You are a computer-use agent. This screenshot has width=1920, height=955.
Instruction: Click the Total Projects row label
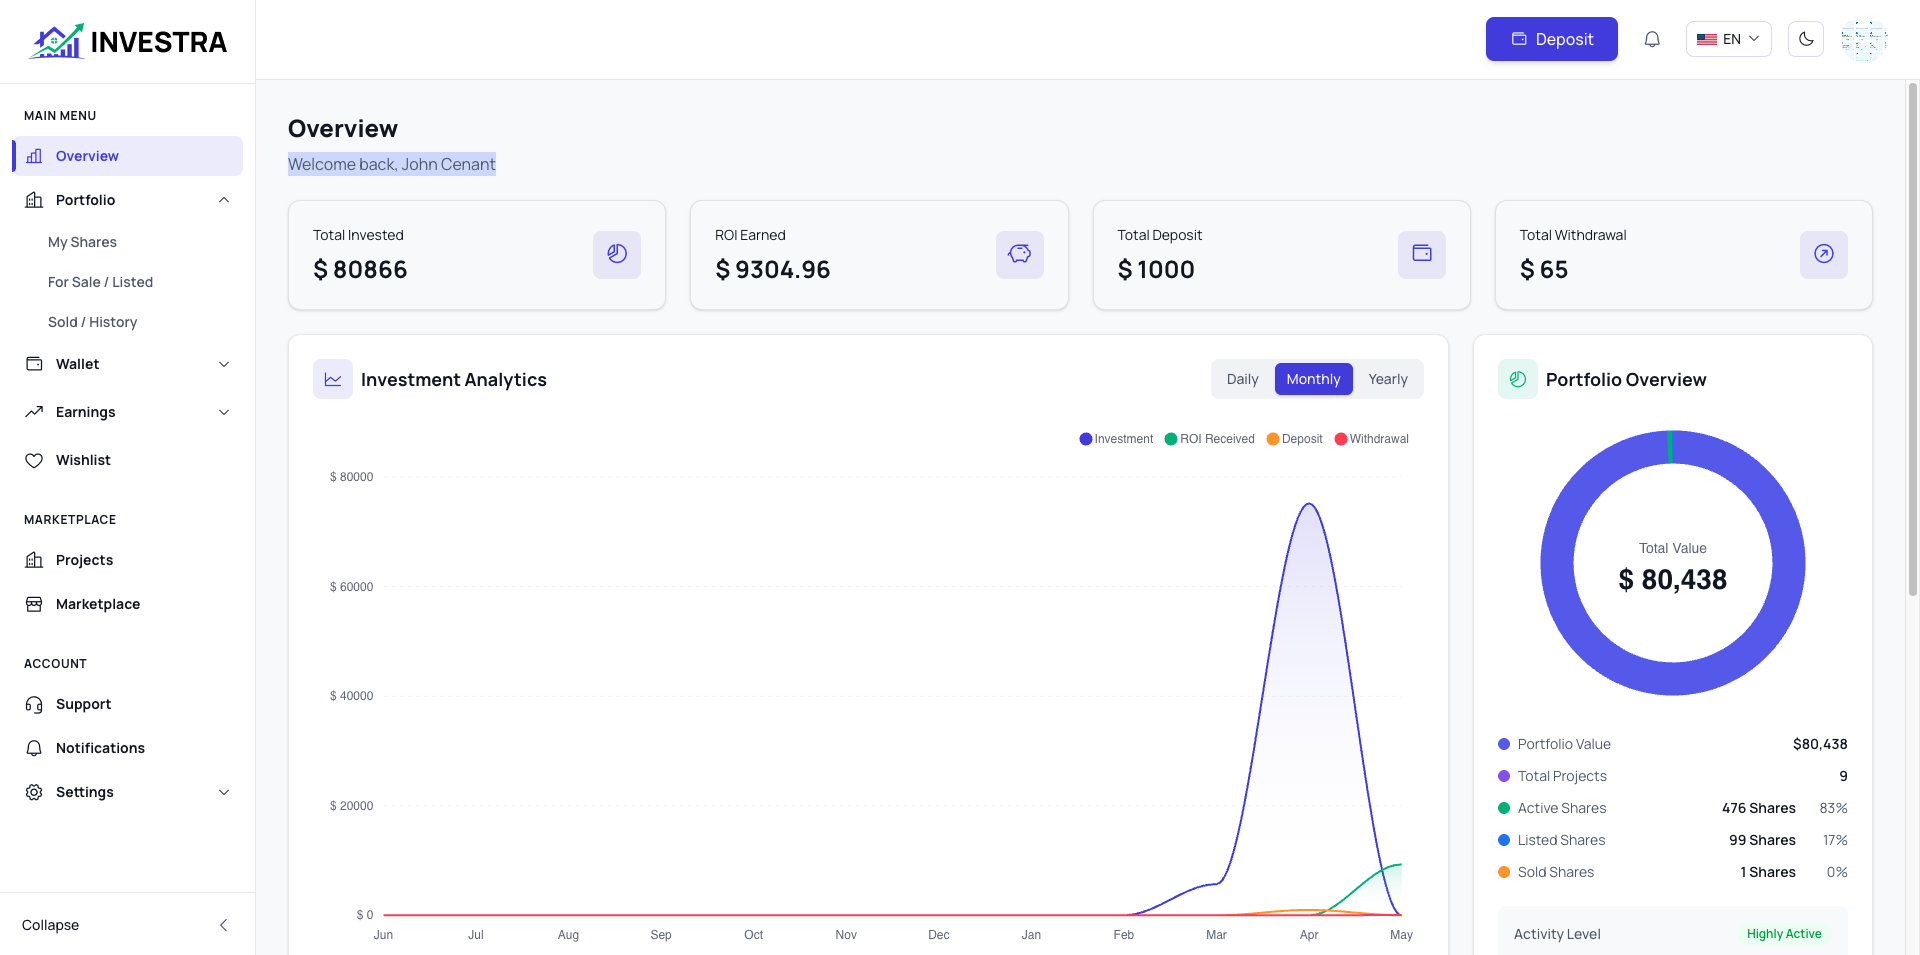coord(1562,776)
